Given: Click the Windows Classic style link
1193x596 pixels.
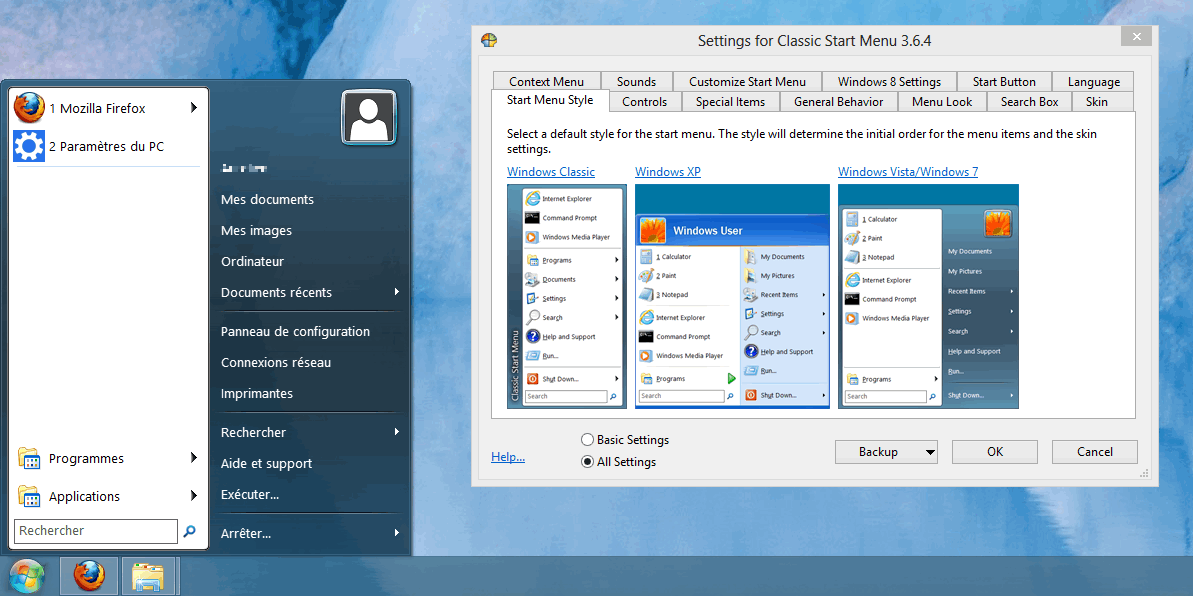Looking at the screenshot, I should tap(551, 172).
